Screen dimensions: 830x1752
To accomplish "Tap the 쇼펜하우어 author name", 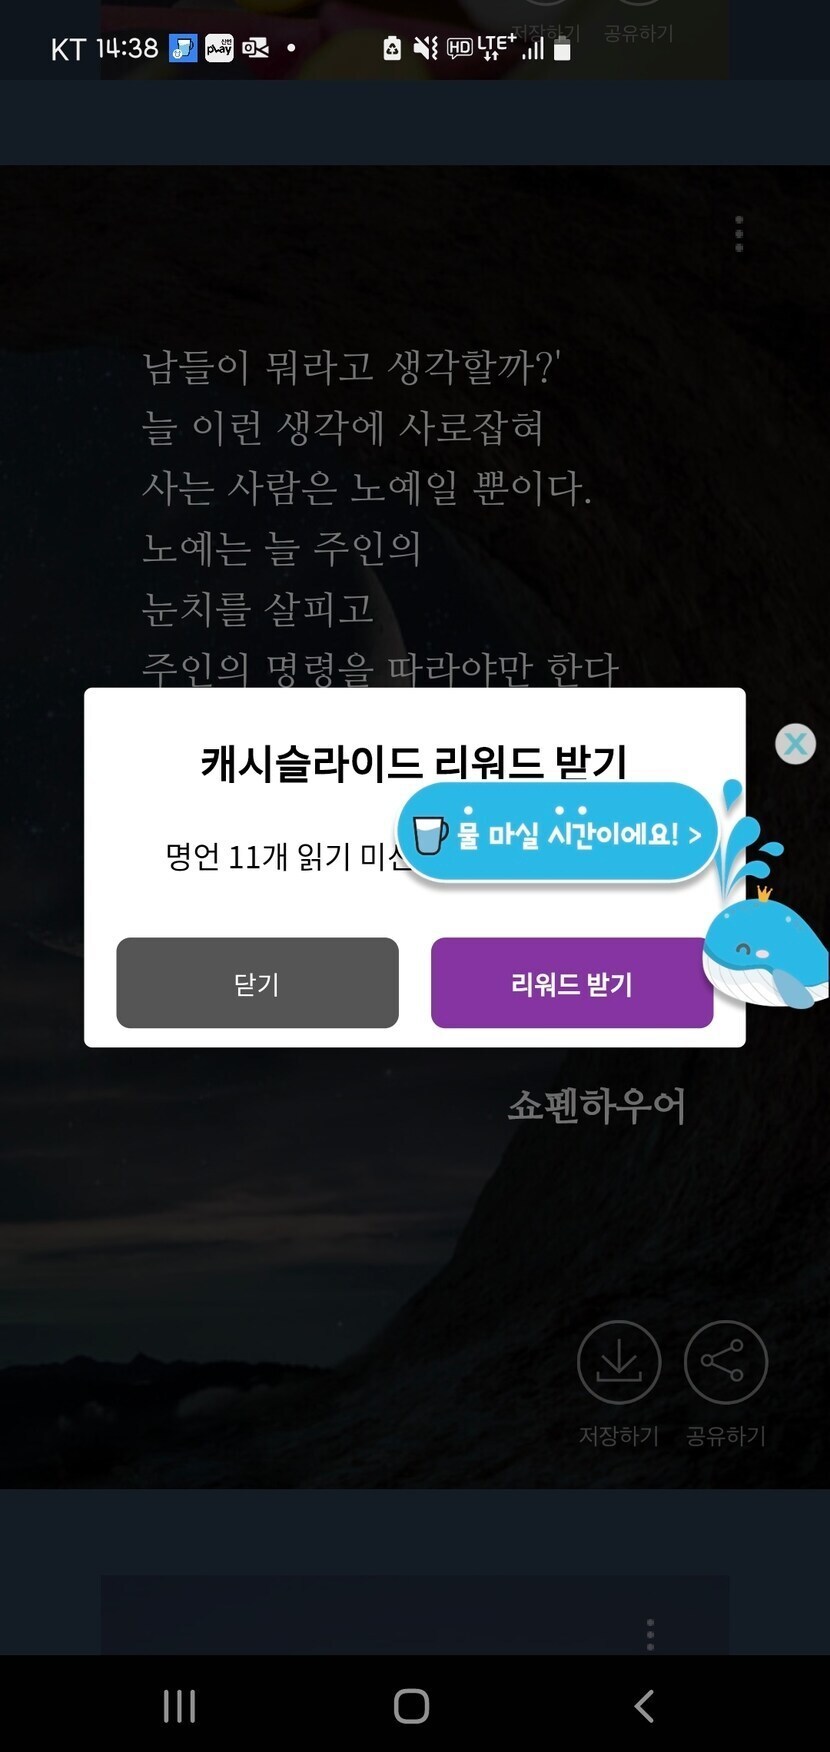I will tap(596, 1106).
